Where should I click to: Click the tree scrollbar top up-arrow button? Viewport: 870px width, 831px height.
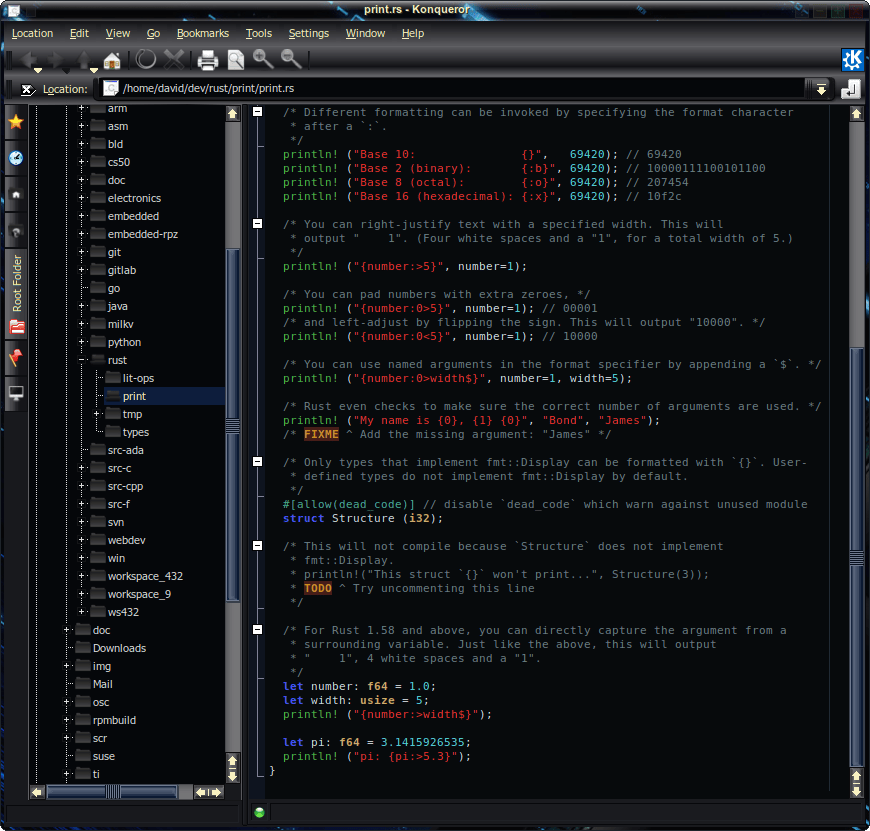pyautogui.click(x=232, y=114)
